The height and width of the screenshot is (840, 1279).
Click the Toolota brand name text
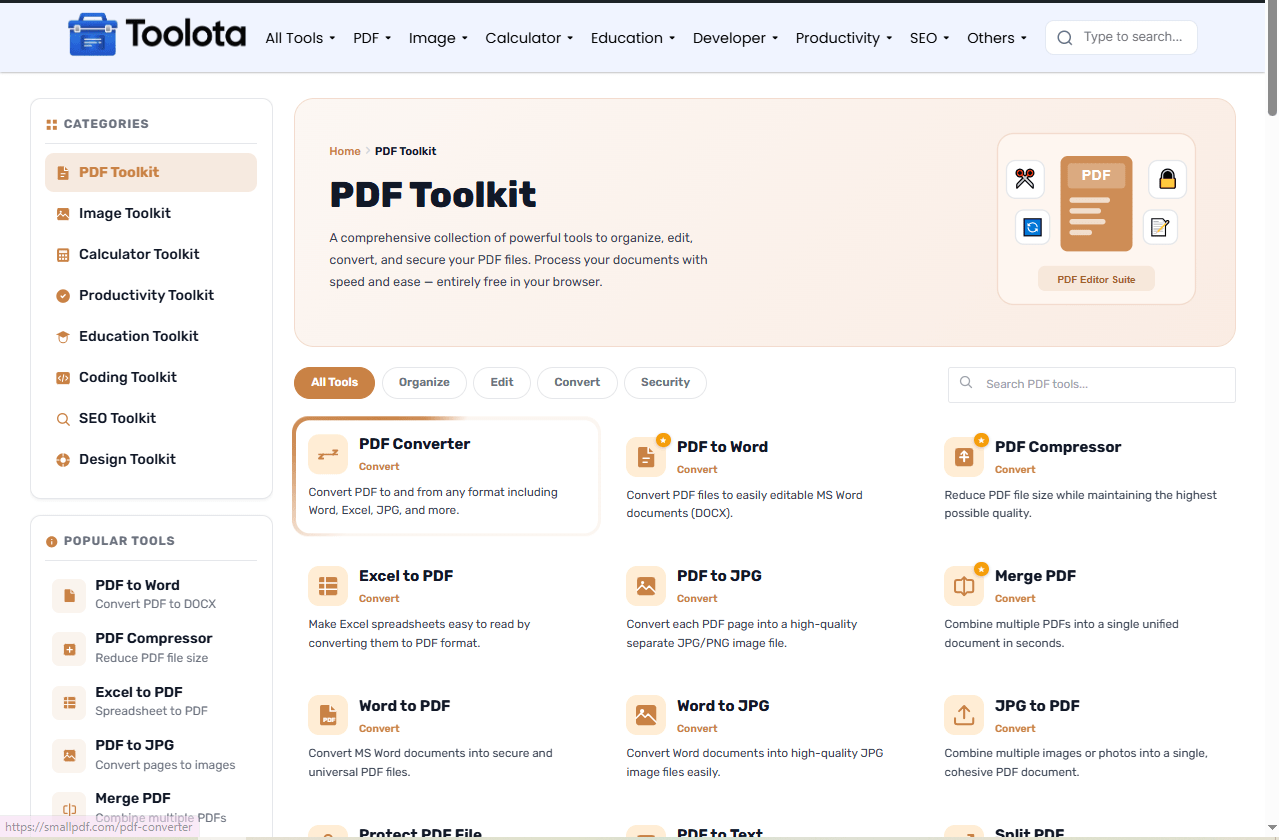coord(186,35)
